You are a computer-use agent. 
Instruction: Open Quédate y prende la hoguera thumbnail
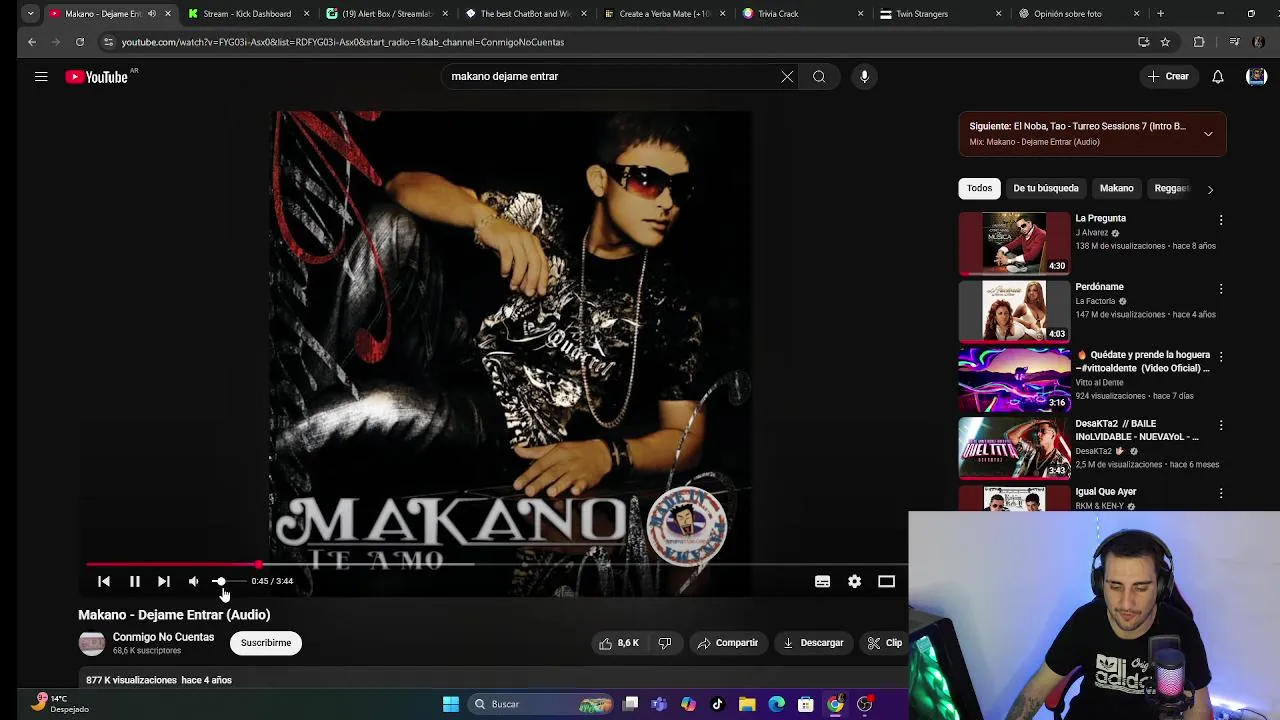point(1015,379)
